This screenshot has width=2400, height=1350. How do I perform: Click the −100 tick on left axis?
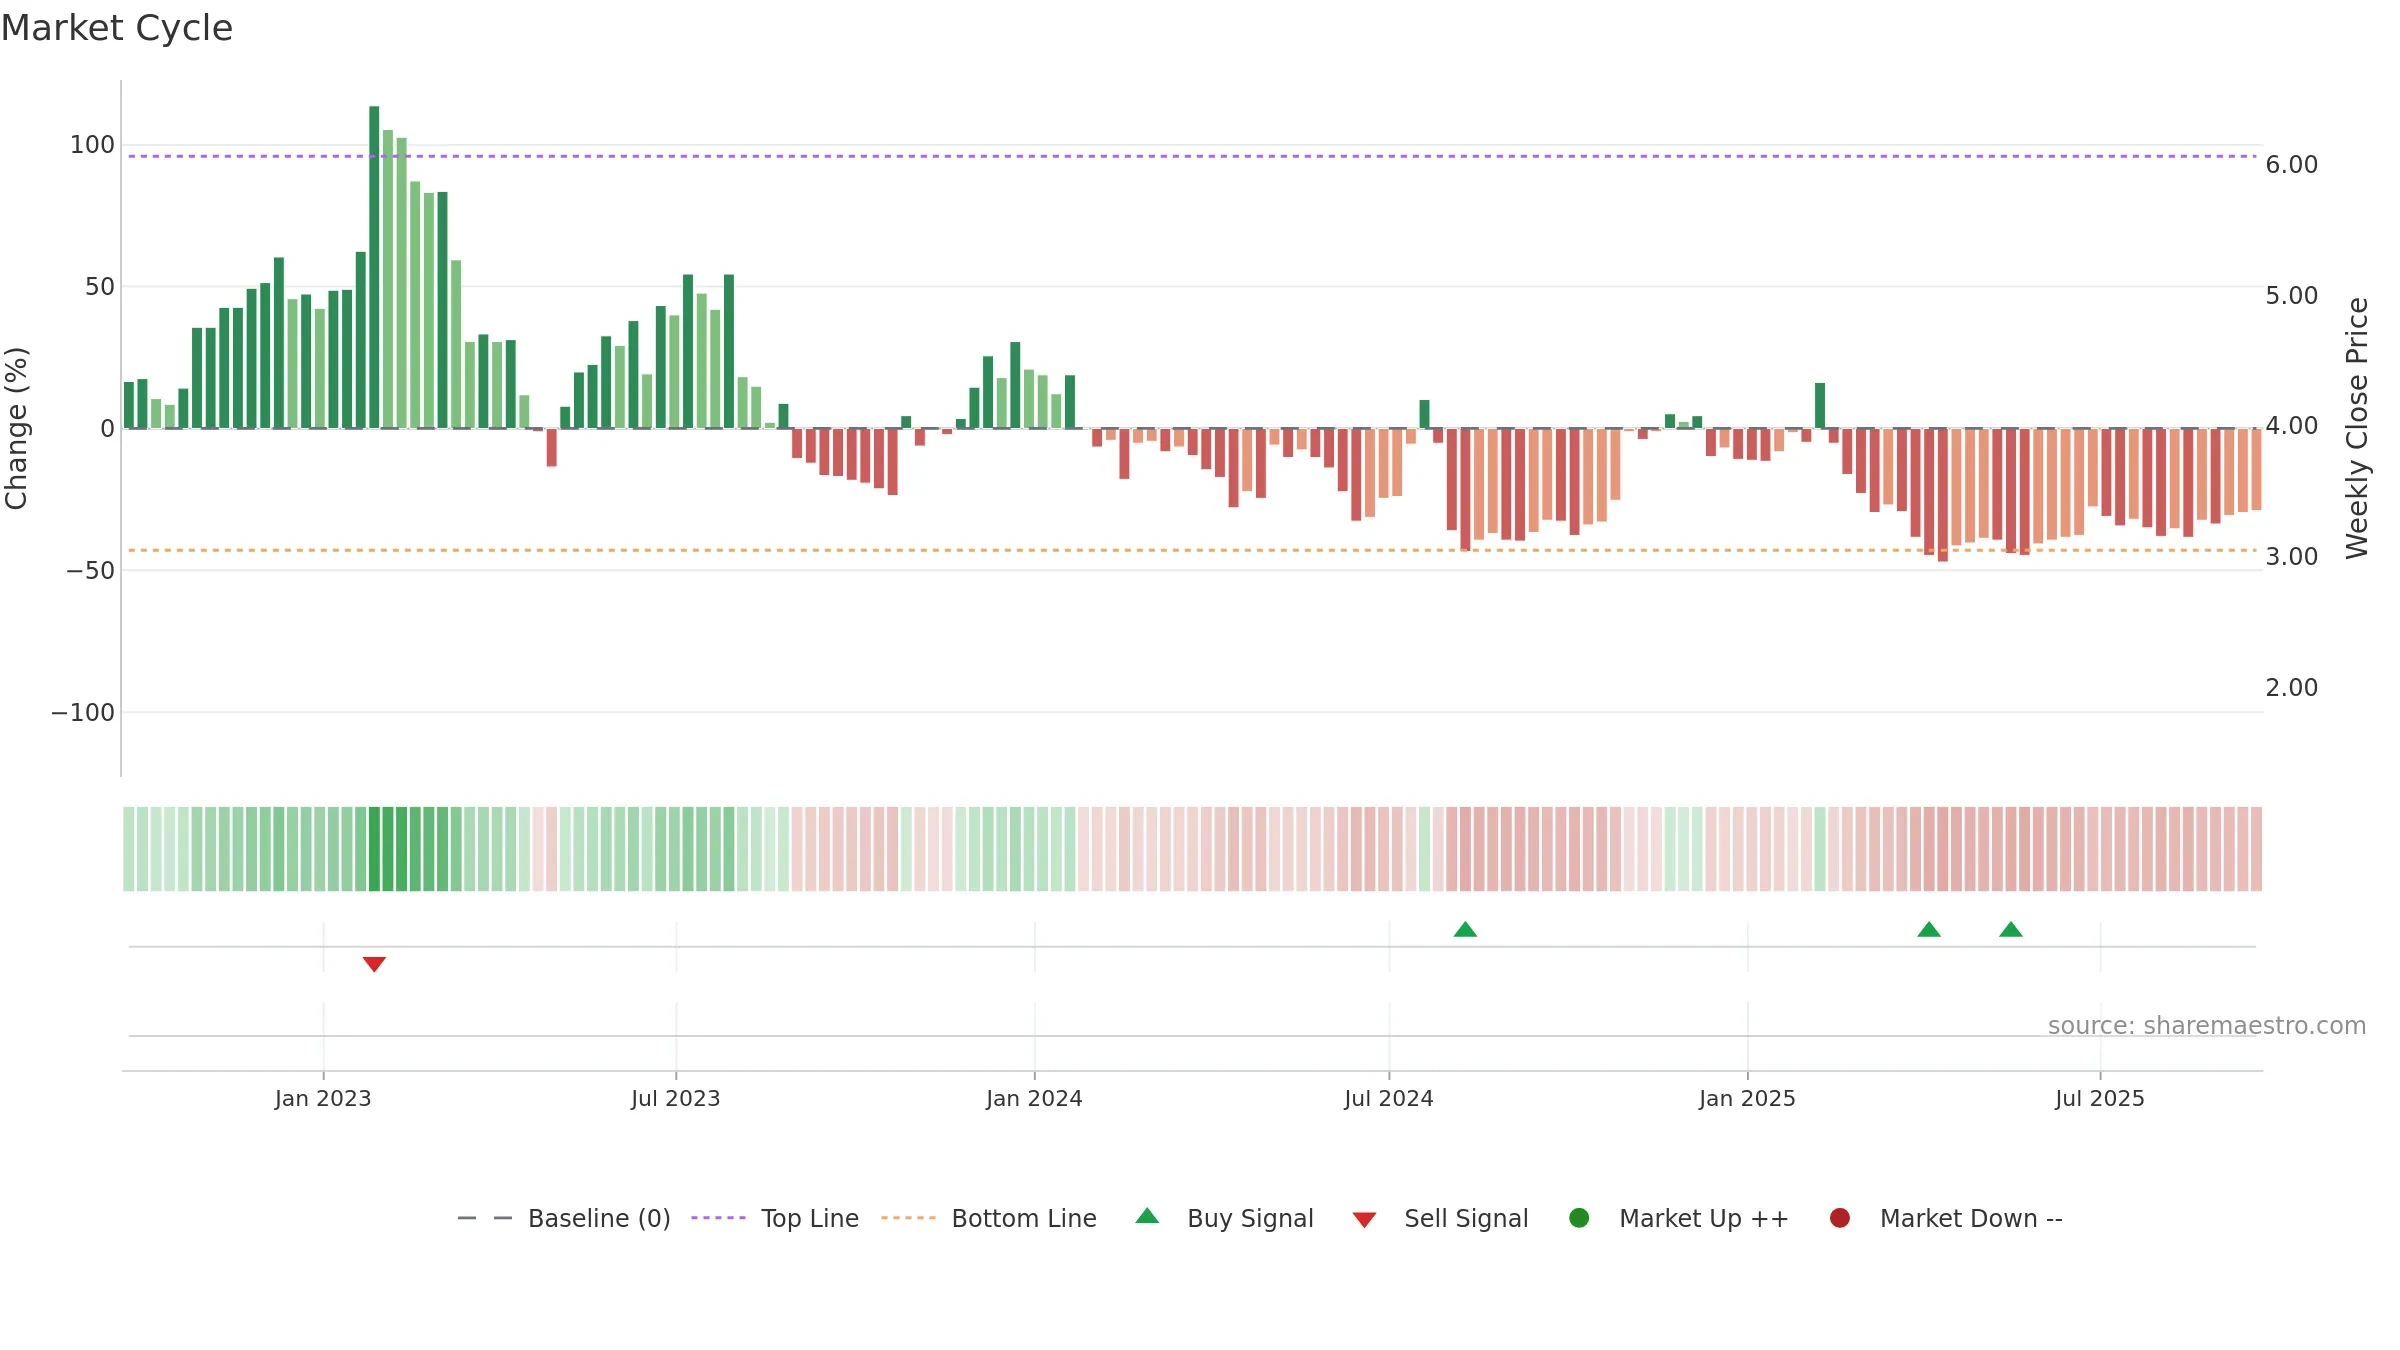click(x=83, y=713)
